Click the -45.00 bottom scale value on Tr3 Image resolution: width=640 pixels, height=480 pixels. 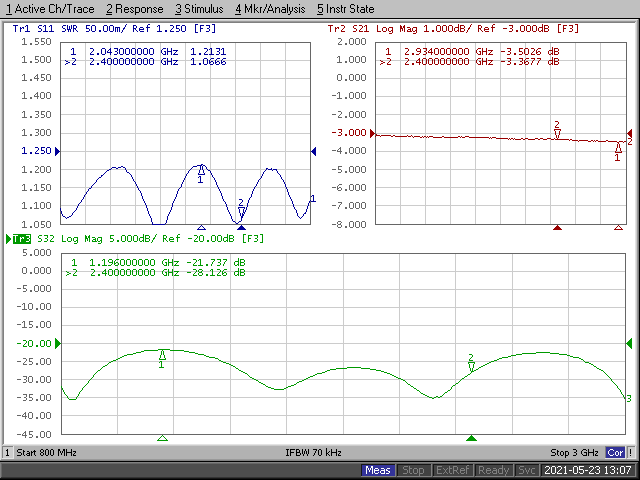(x=34, y=434)
